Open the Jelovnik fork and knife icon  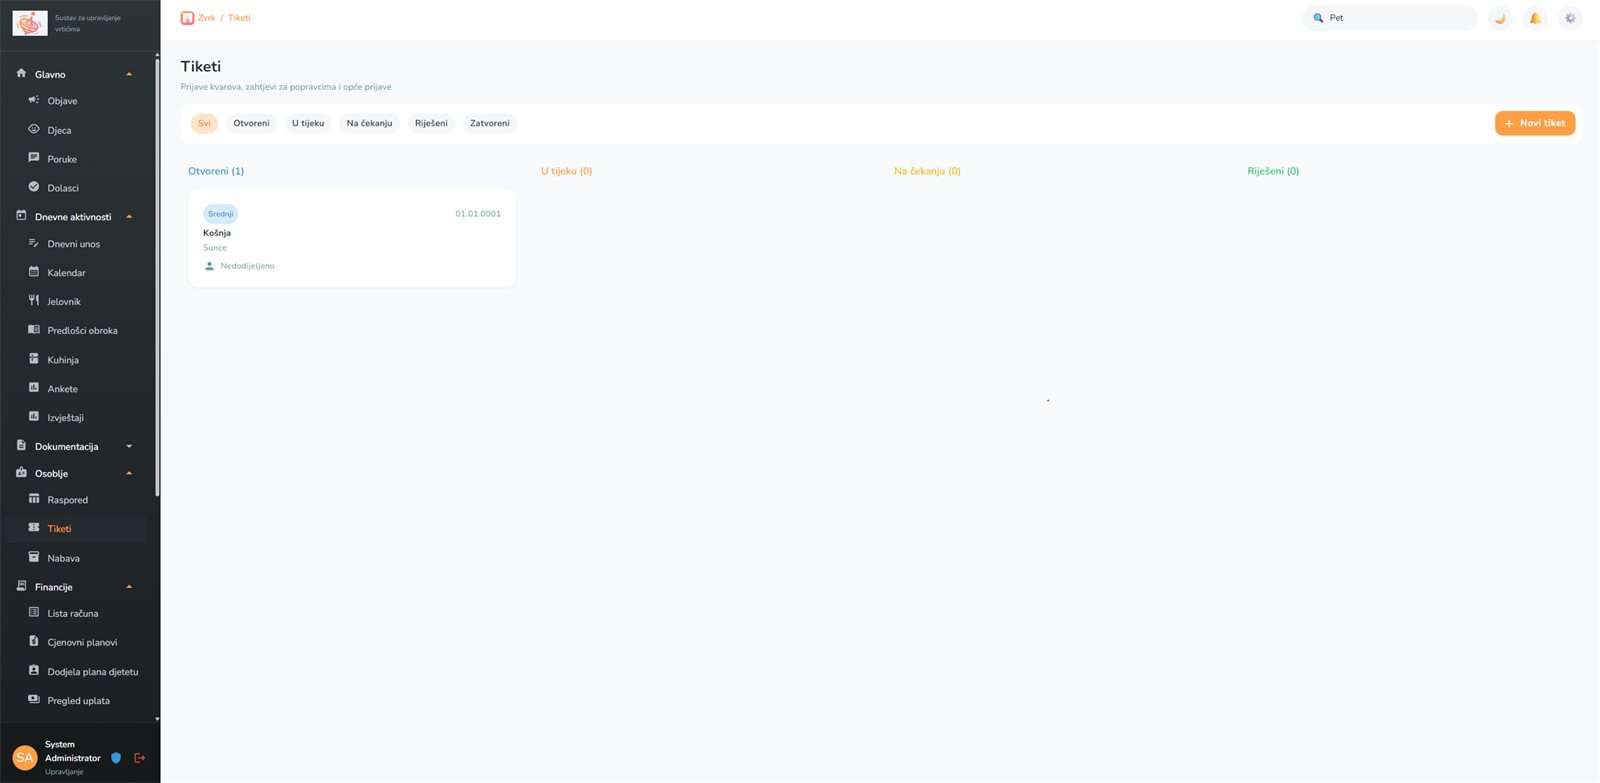pos(34,301)
